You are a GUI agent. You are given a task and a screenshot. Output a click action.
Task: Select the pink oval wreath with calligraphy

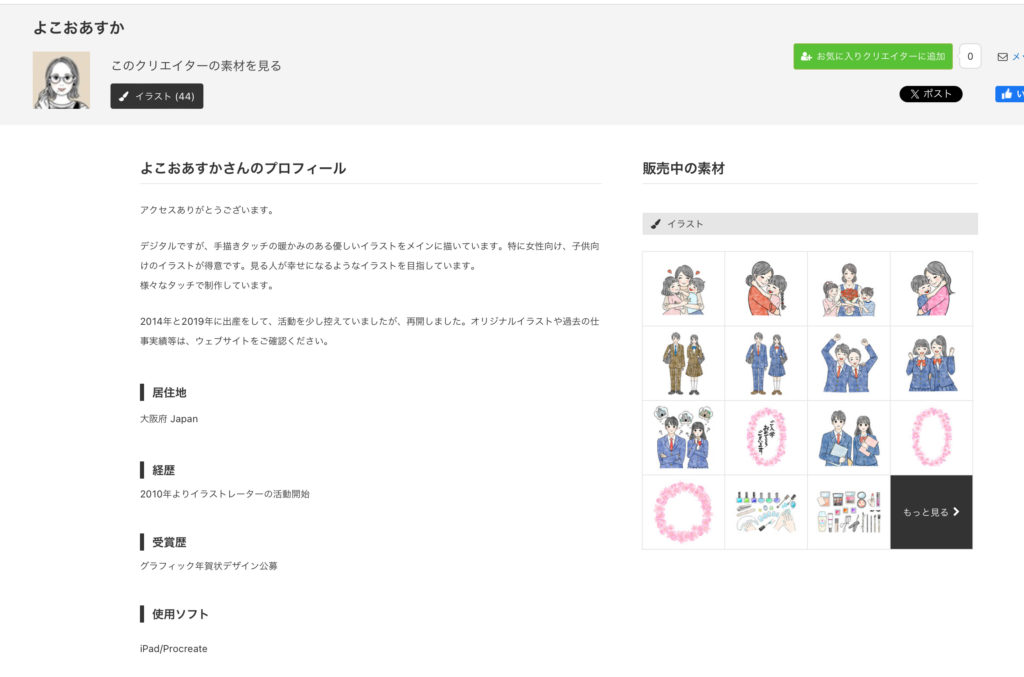[766, 438]
